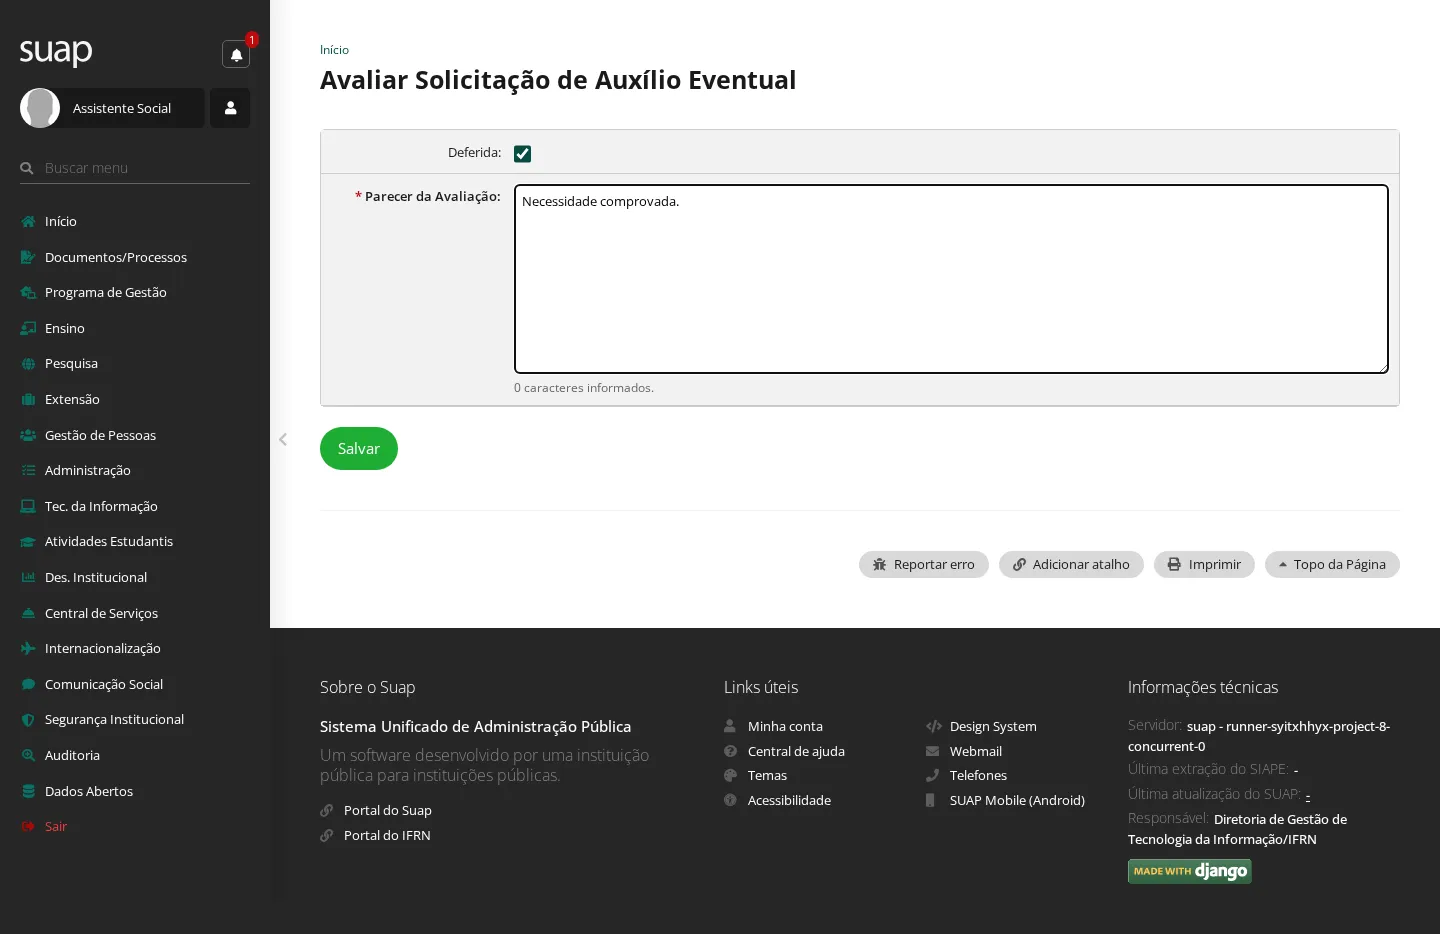Click the Pesquisa globe icon
The width and height of the screenshot is (1440, 934).
[28, 364]
